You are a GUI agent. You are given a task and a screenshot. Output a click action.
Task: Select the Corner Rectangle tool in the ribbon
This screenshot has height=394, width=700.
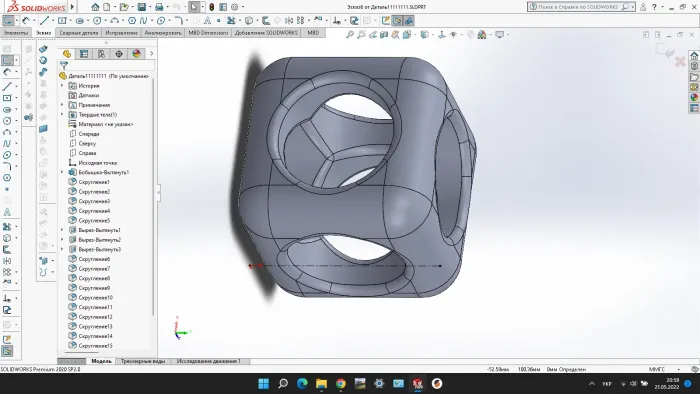coord(62,21)
